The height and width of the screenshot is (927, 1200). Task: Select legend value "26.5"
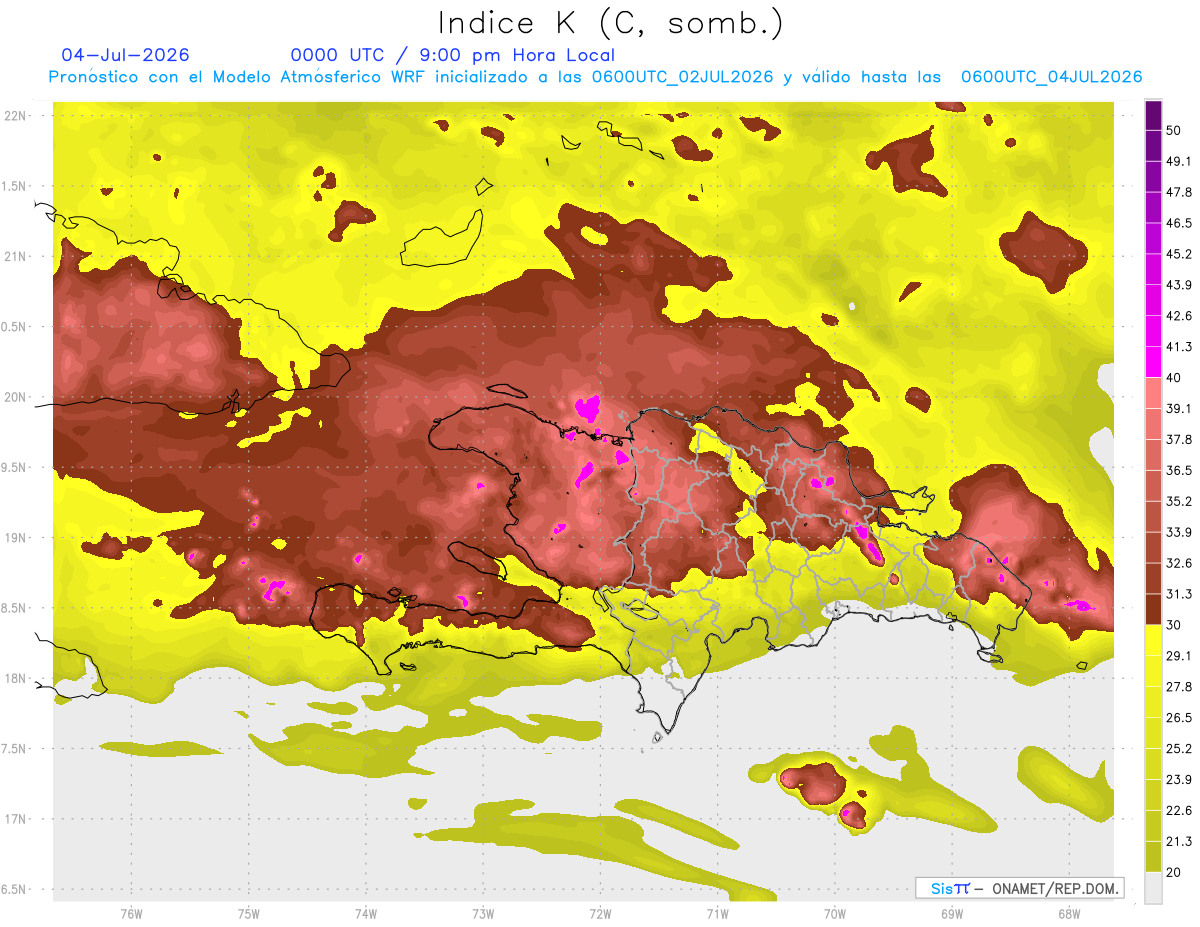(1178, 717)
